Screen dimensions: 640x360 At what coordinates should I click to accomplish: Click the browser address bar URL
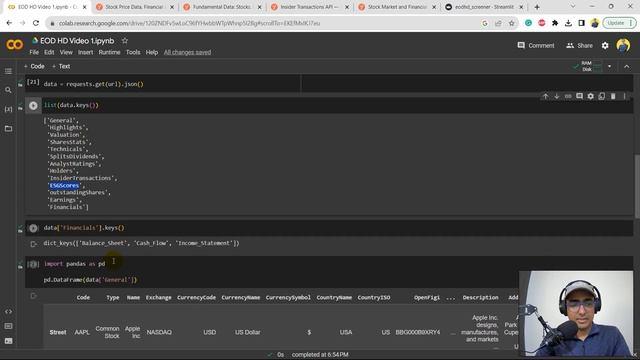click(x=189, y=23)
